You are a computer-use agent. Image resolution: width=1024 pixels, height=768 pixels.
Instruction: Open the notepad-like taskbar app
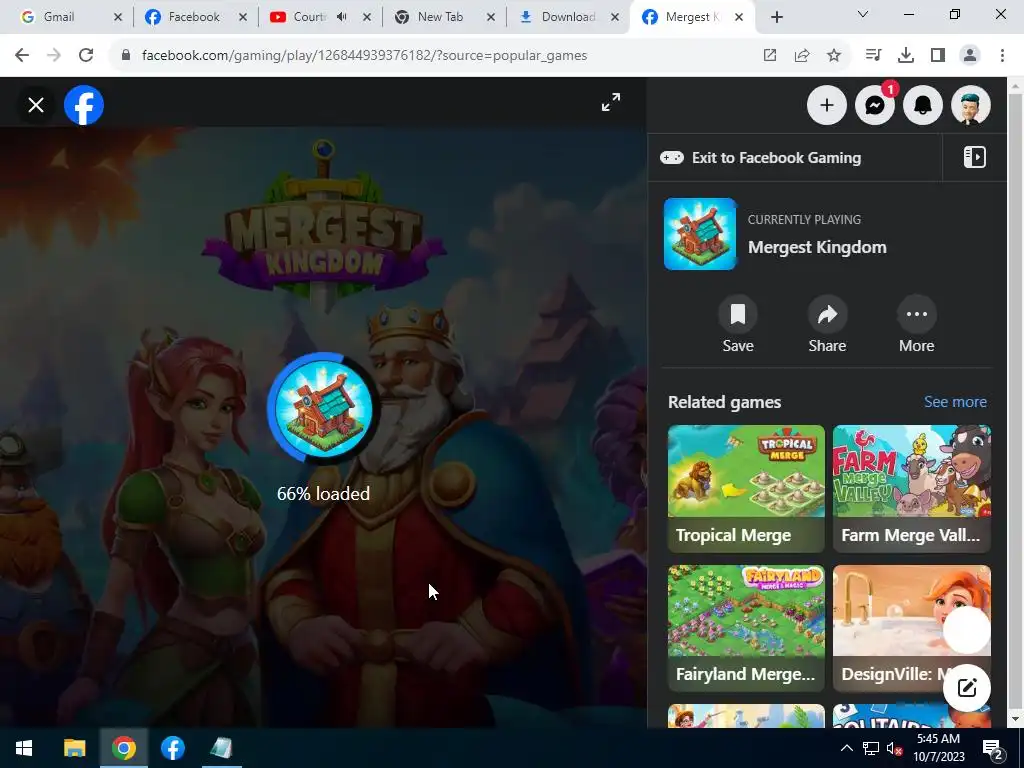click(221, 748)
